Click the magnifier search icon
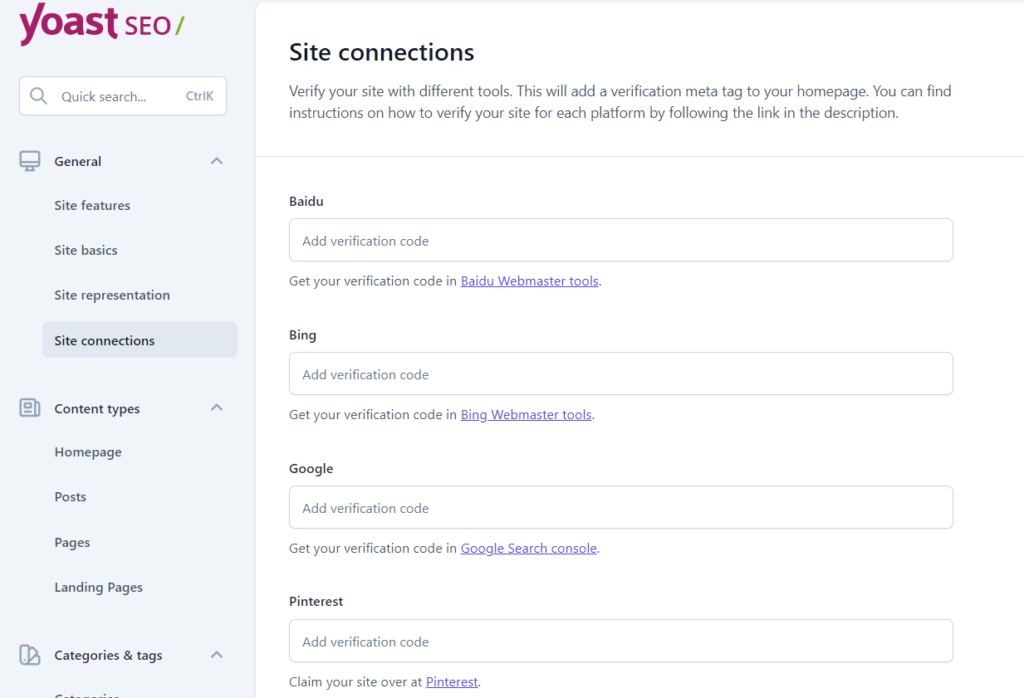Image resolution: width=1024 pixels, height=698 pixels. [x=39, y=96]
